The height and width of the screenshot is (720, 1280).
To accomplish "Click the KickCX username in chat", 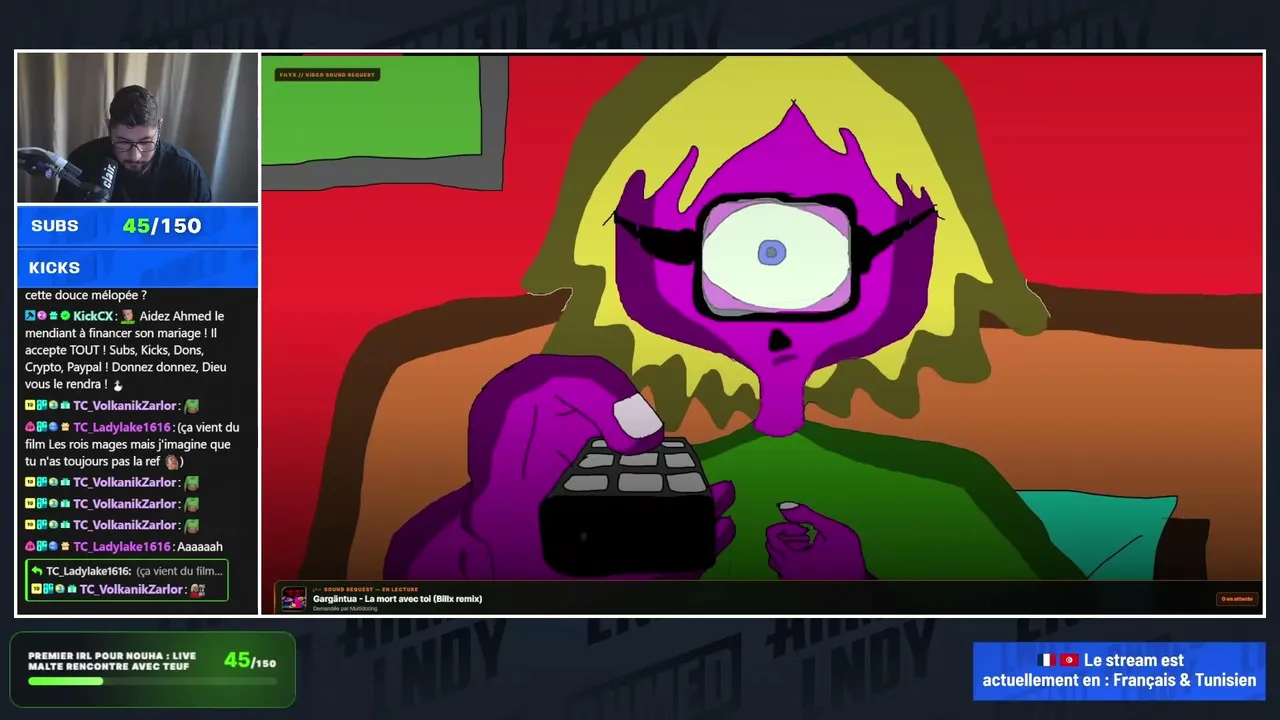I will click(93, 316).
